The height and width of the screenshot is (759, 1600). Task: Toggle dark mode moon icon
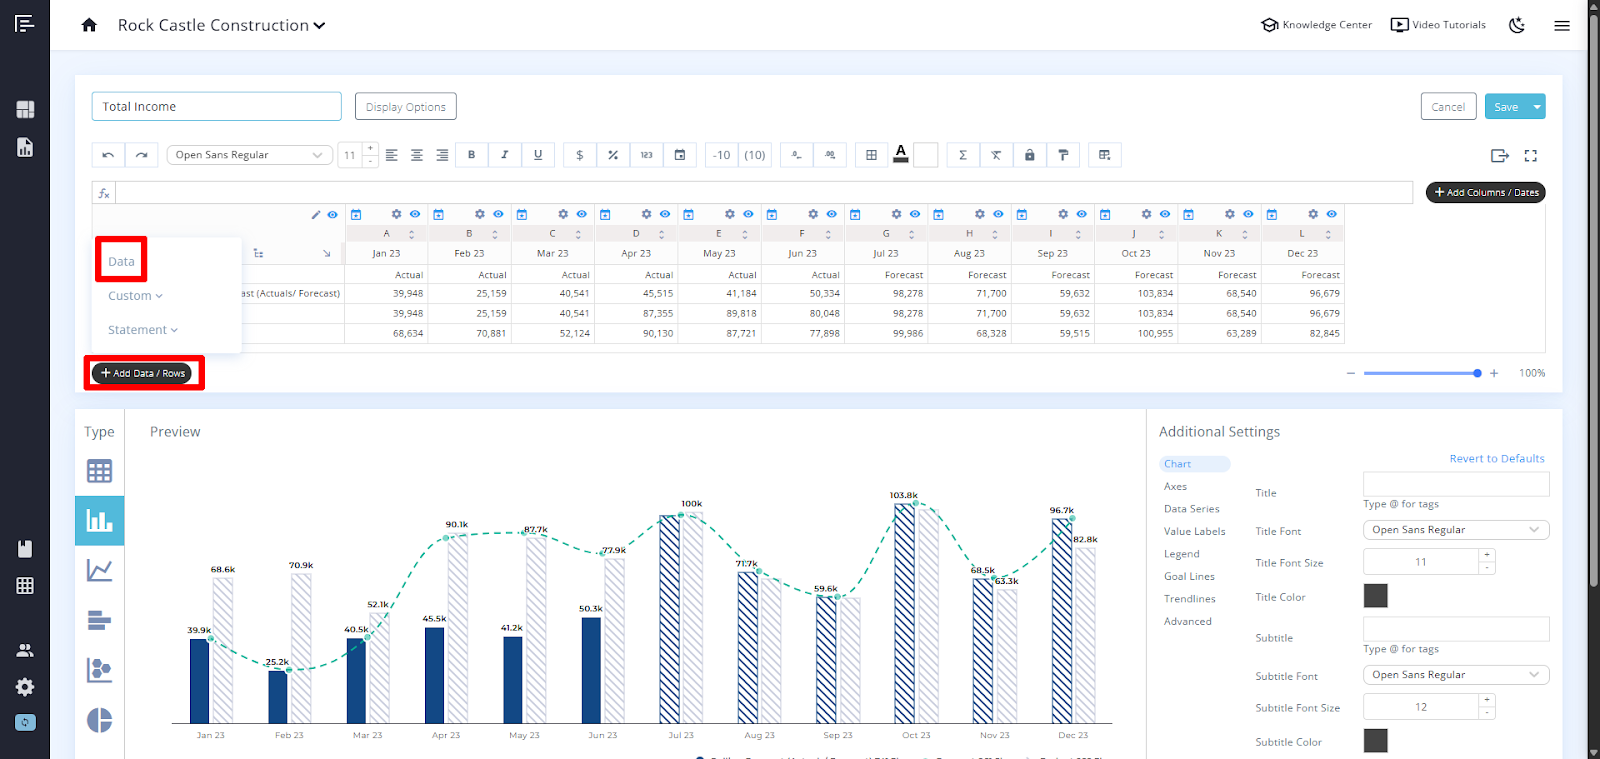tap(1517, 25)
